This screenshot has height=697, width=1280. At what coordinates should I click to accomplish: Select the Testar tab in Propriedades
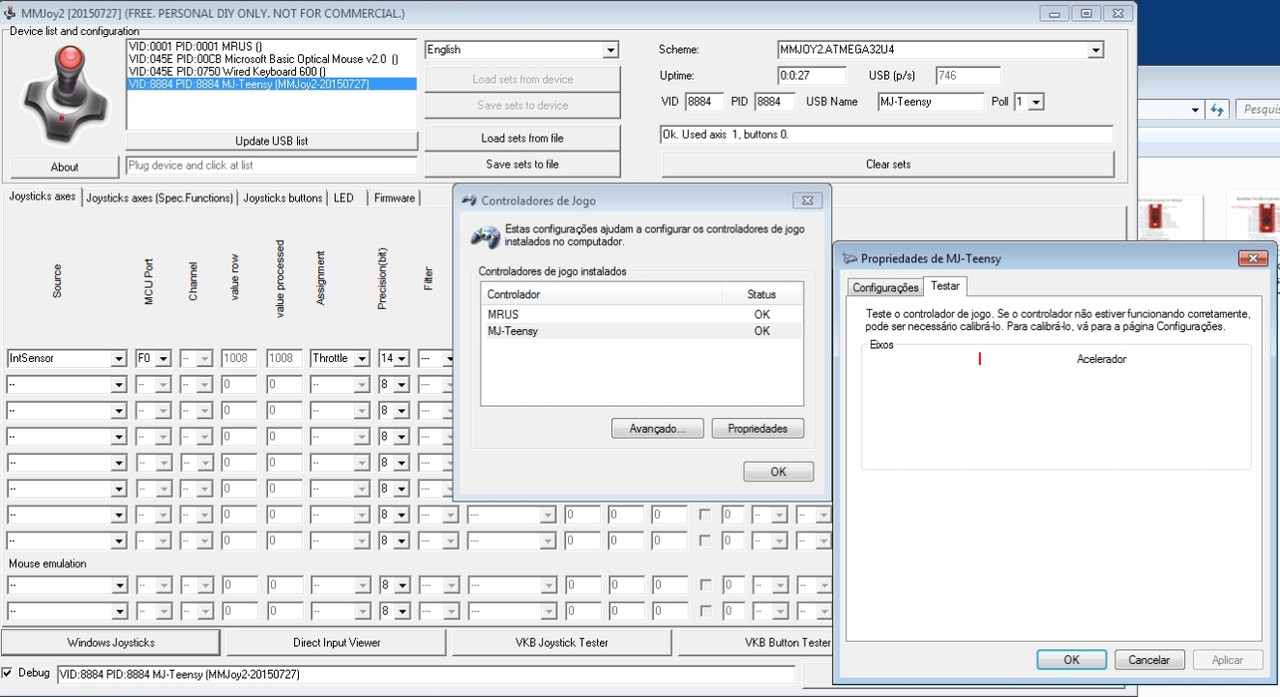[945, 286]
